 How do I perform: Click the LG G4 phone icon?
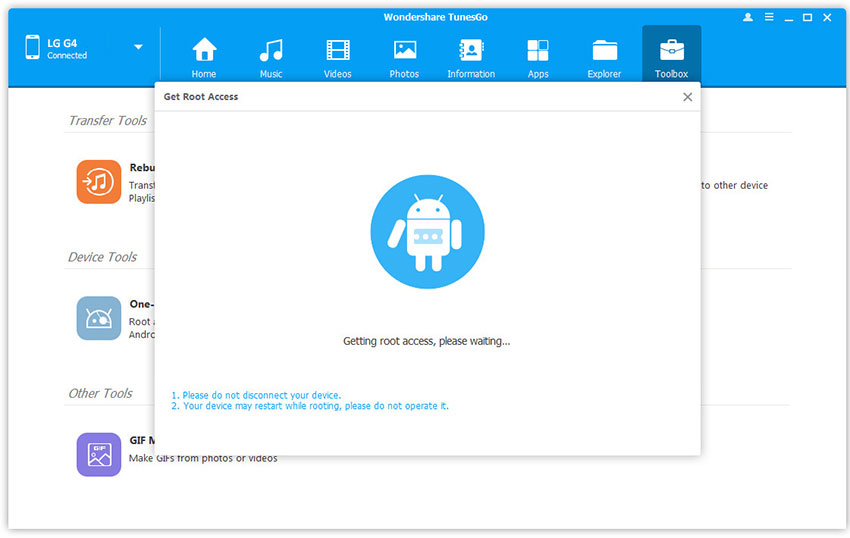click(32, 47)
